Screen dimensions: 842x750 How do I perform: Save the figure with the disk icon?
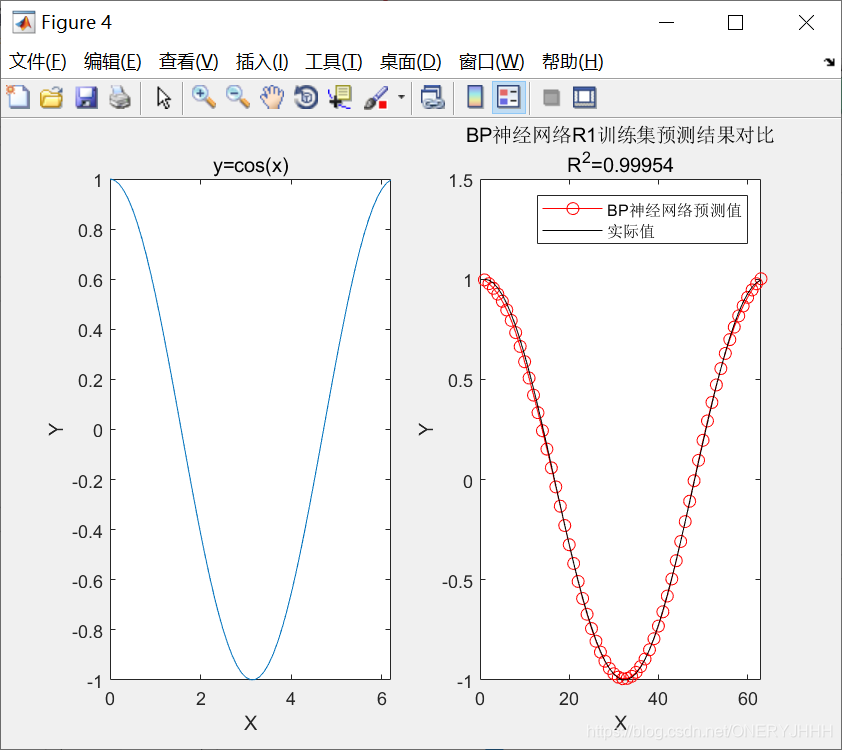88,97
